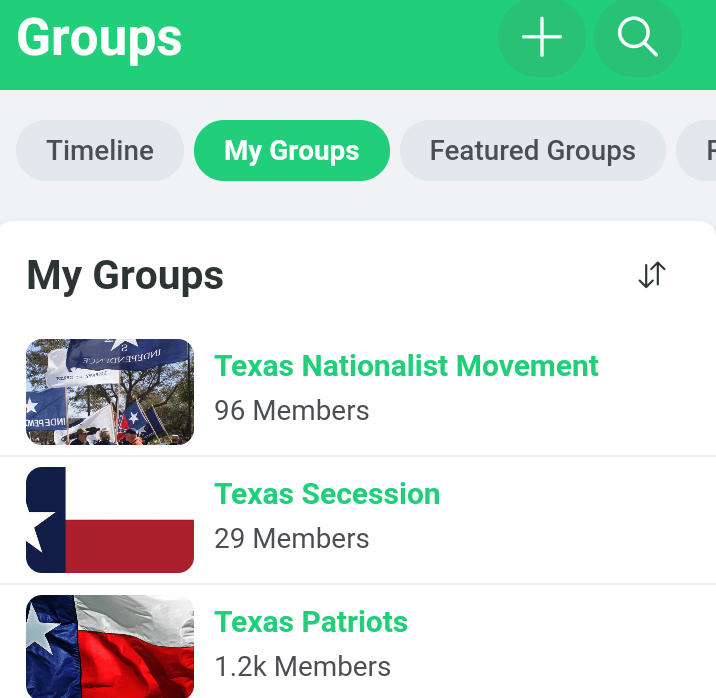Viewport: 716px width, 698px height.
Task: Click the Texas Nationalist Movement title link
Action: pos(406,366)
